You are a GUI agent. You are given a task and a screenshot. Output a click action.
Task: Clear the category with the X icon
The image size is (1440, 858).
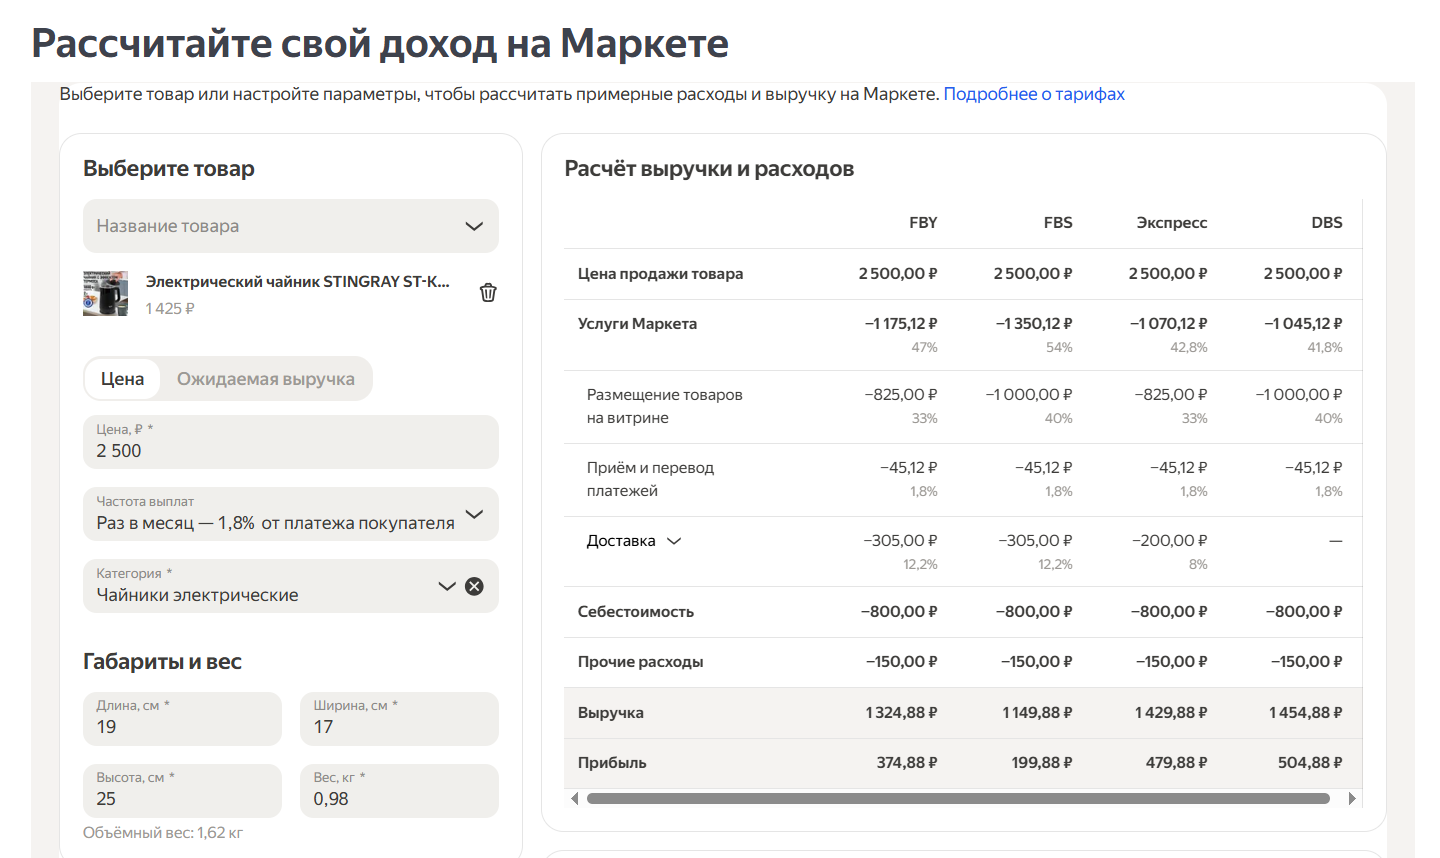(x=475, y=586)
